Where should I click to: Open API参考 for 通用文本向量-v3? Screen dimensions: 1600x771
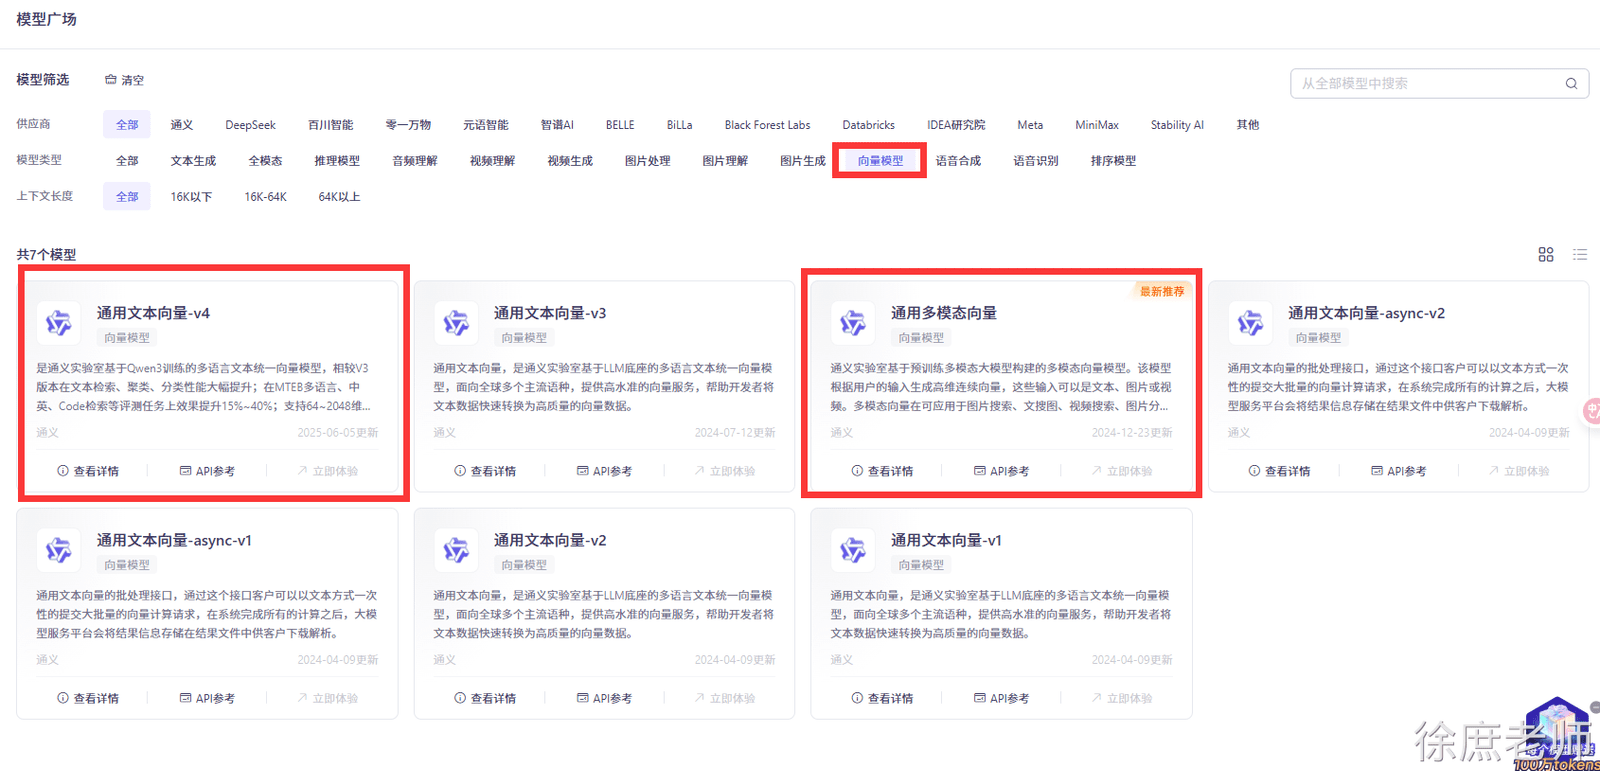tap(604, 471)
